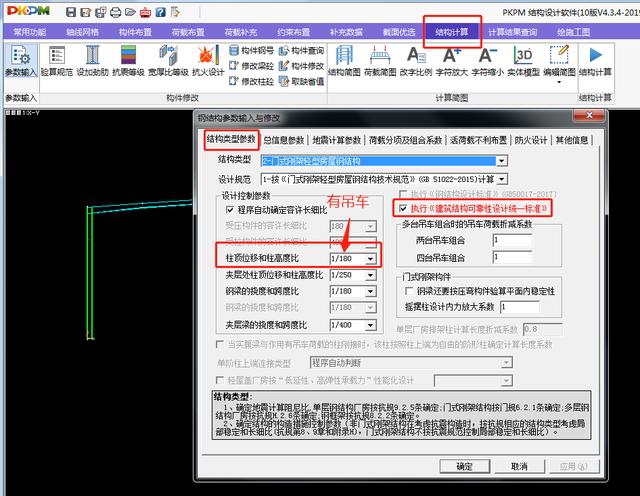Click the 构件钢号 steel grade tool
Viewport: 640px width, 496px height.
click(x=251, y=51)
